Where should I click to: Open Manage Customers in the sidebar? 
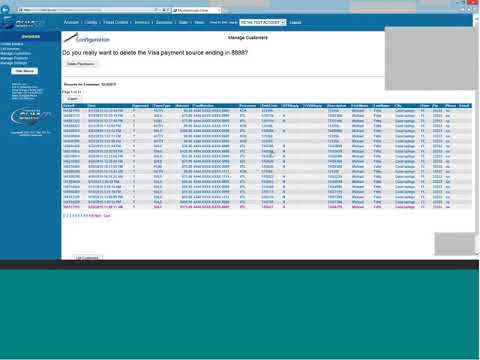pyautogui.click(x=15, y=53)
